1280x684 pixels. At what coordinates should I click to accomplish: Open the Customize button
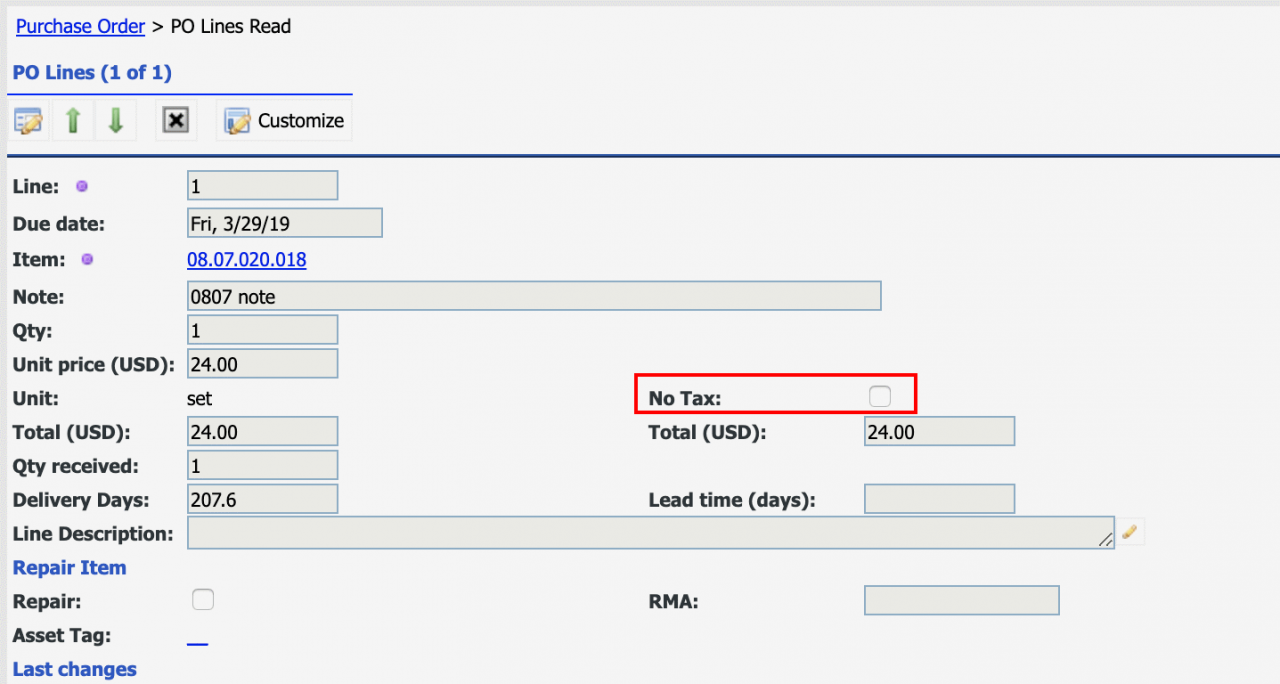285,121
